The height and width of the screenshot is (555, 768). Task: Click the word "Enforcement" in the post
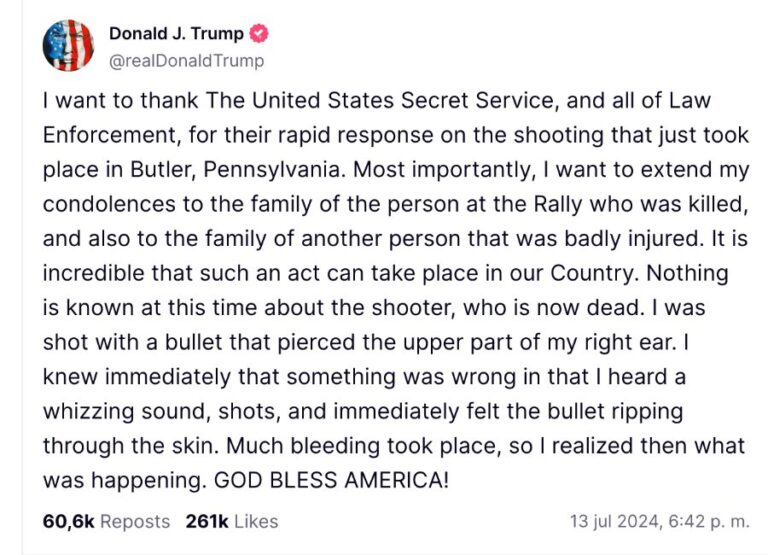point(106,134)
